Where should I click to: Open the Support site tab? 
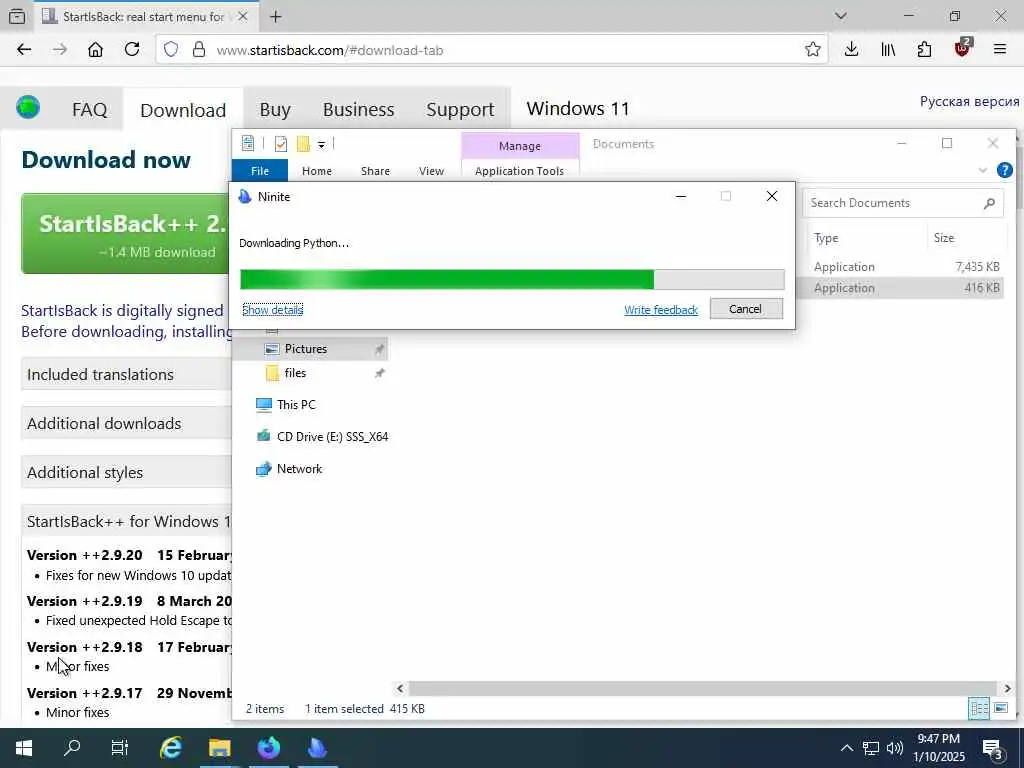460,109
